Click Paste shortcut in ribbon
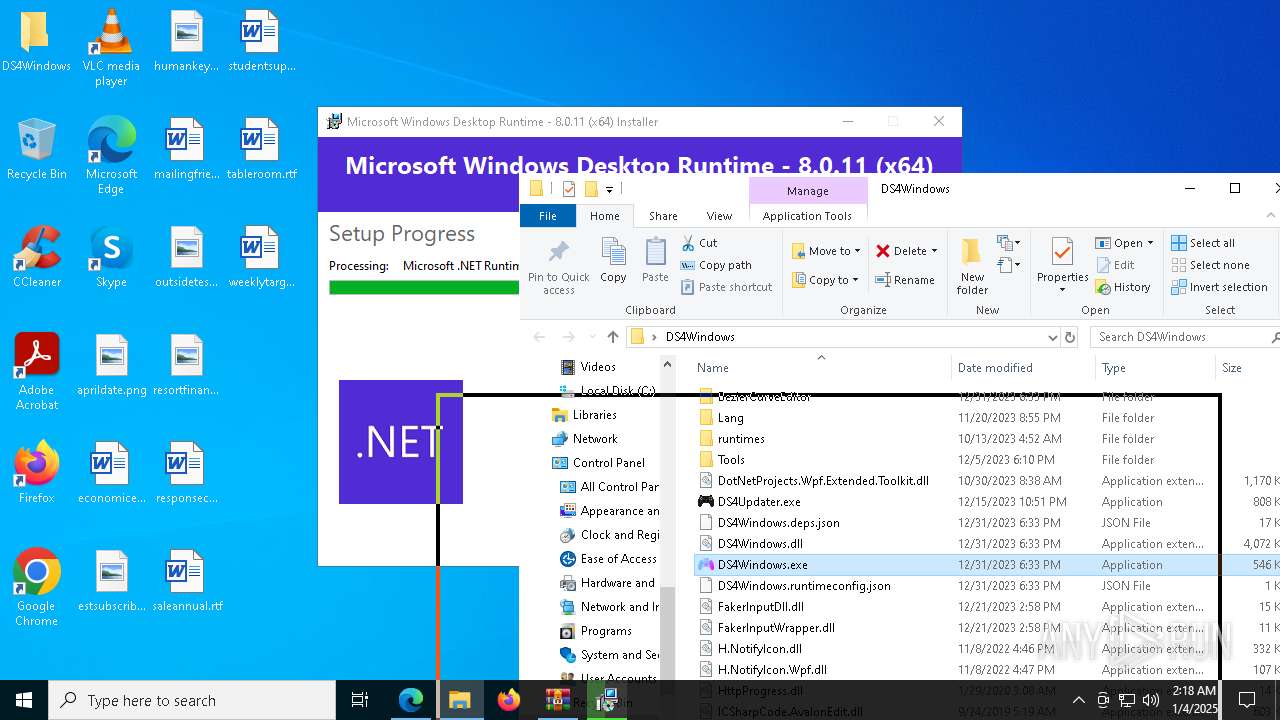Viewport: 1280px width, 720px height. click(x=726, y=287)
